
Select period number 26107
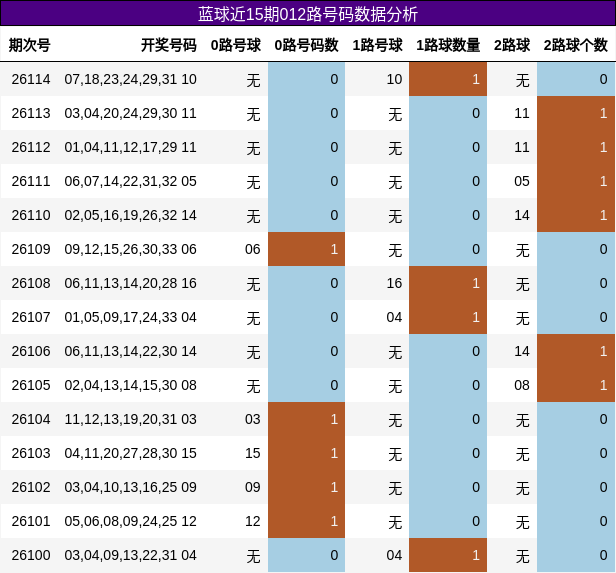tap(31, 317)
